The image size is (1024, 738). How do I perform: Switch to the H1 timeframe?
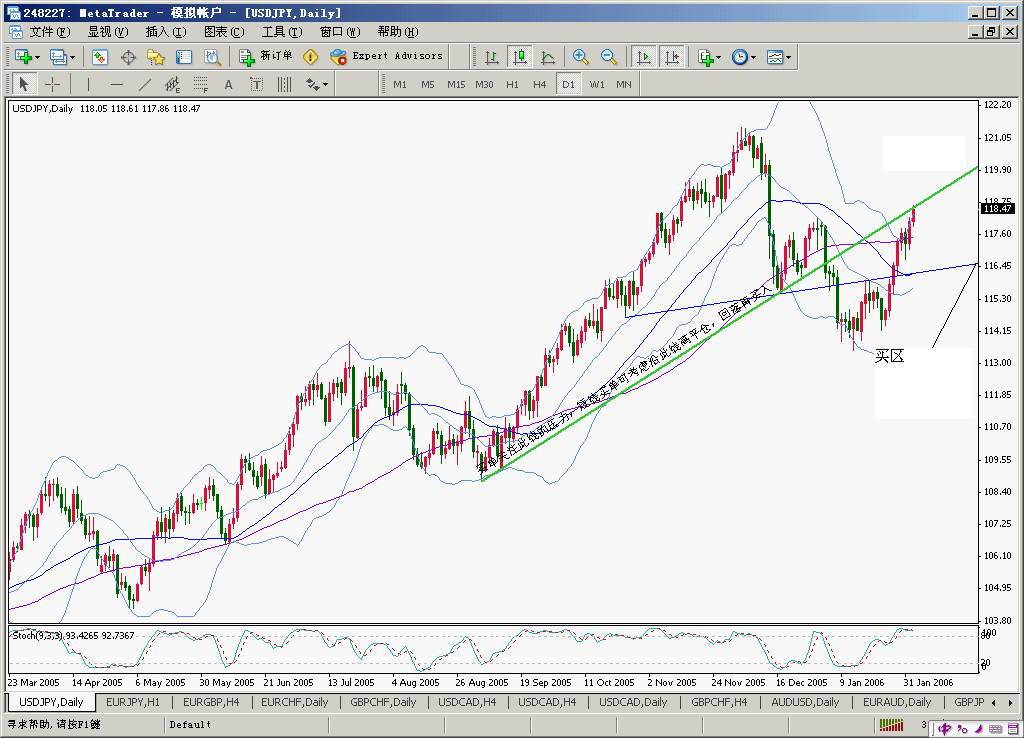(x=512, y=84)
